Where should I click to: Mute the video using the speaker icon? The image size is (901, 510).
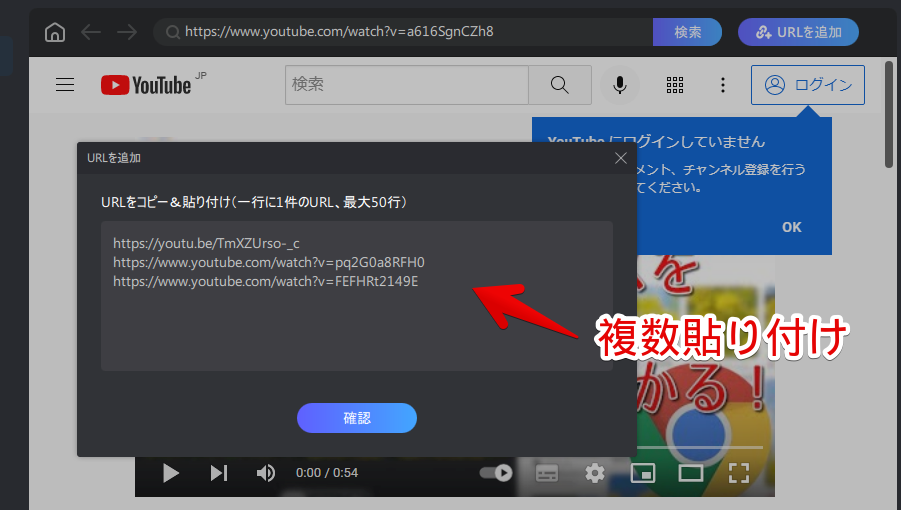(x=265, y=473)
